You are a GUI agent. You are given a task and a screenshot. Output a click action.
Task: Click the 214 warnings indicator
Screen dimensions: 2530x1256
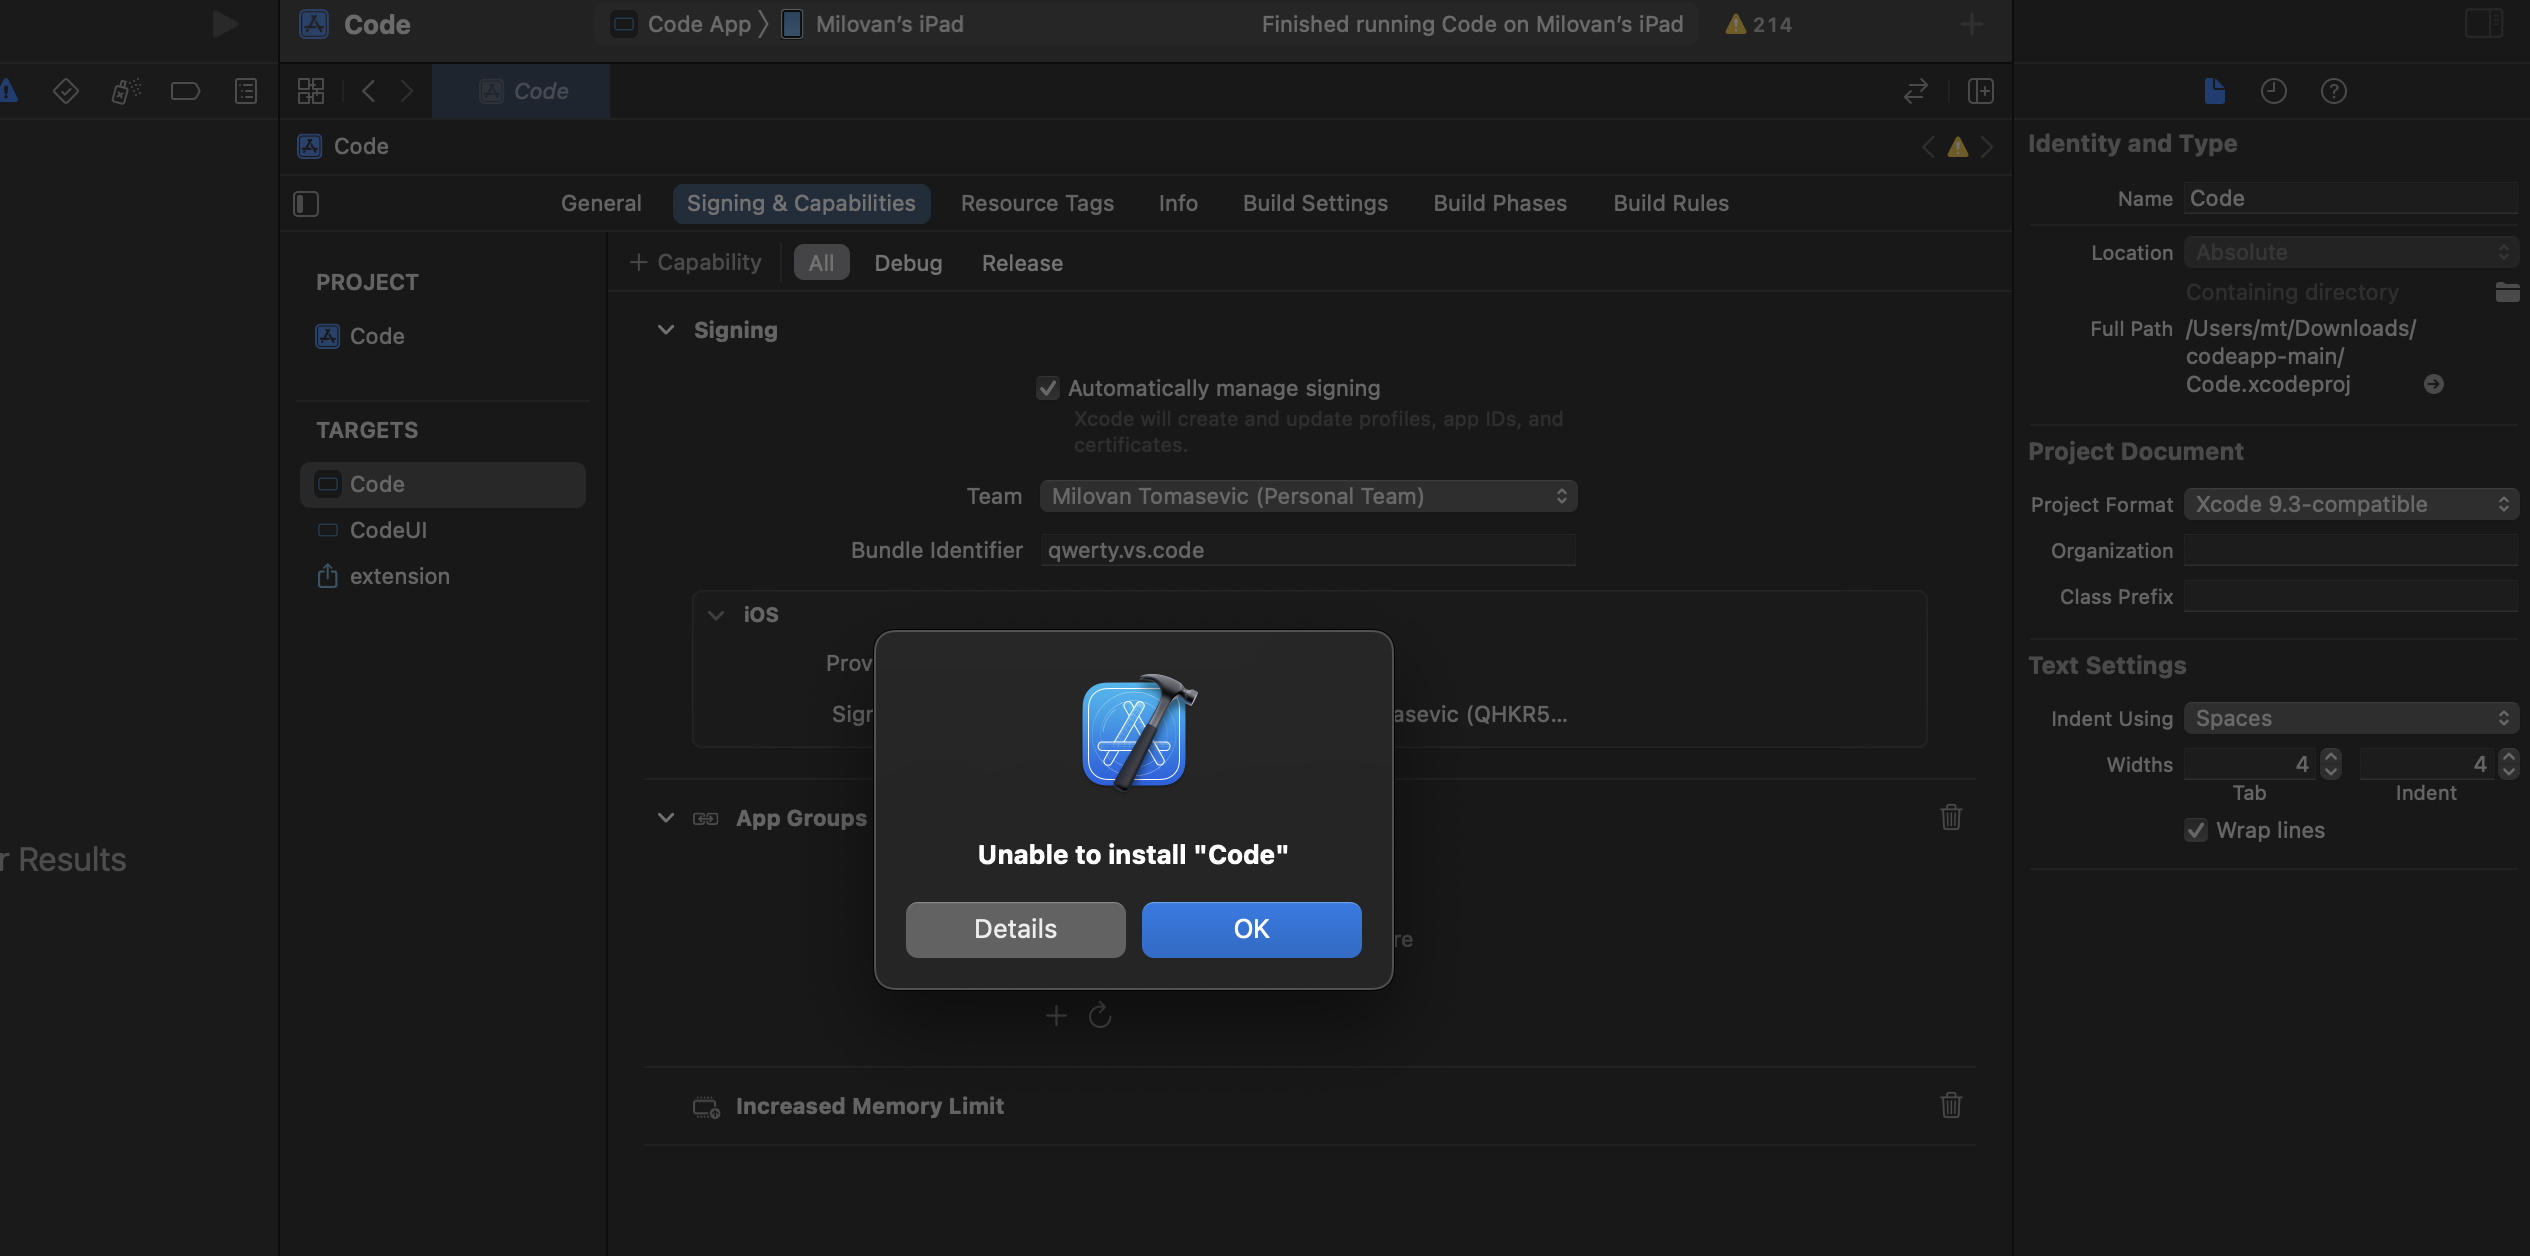tap(1759, 24)
